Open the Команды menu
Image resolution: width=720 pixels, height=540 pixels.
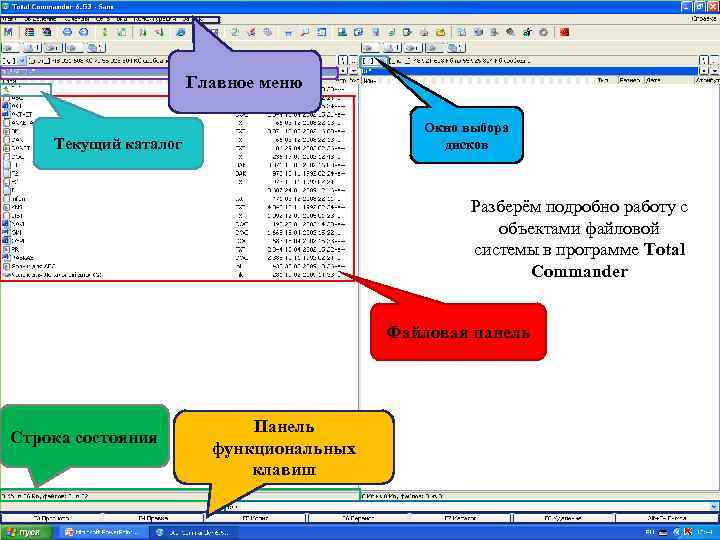point(76,20)
